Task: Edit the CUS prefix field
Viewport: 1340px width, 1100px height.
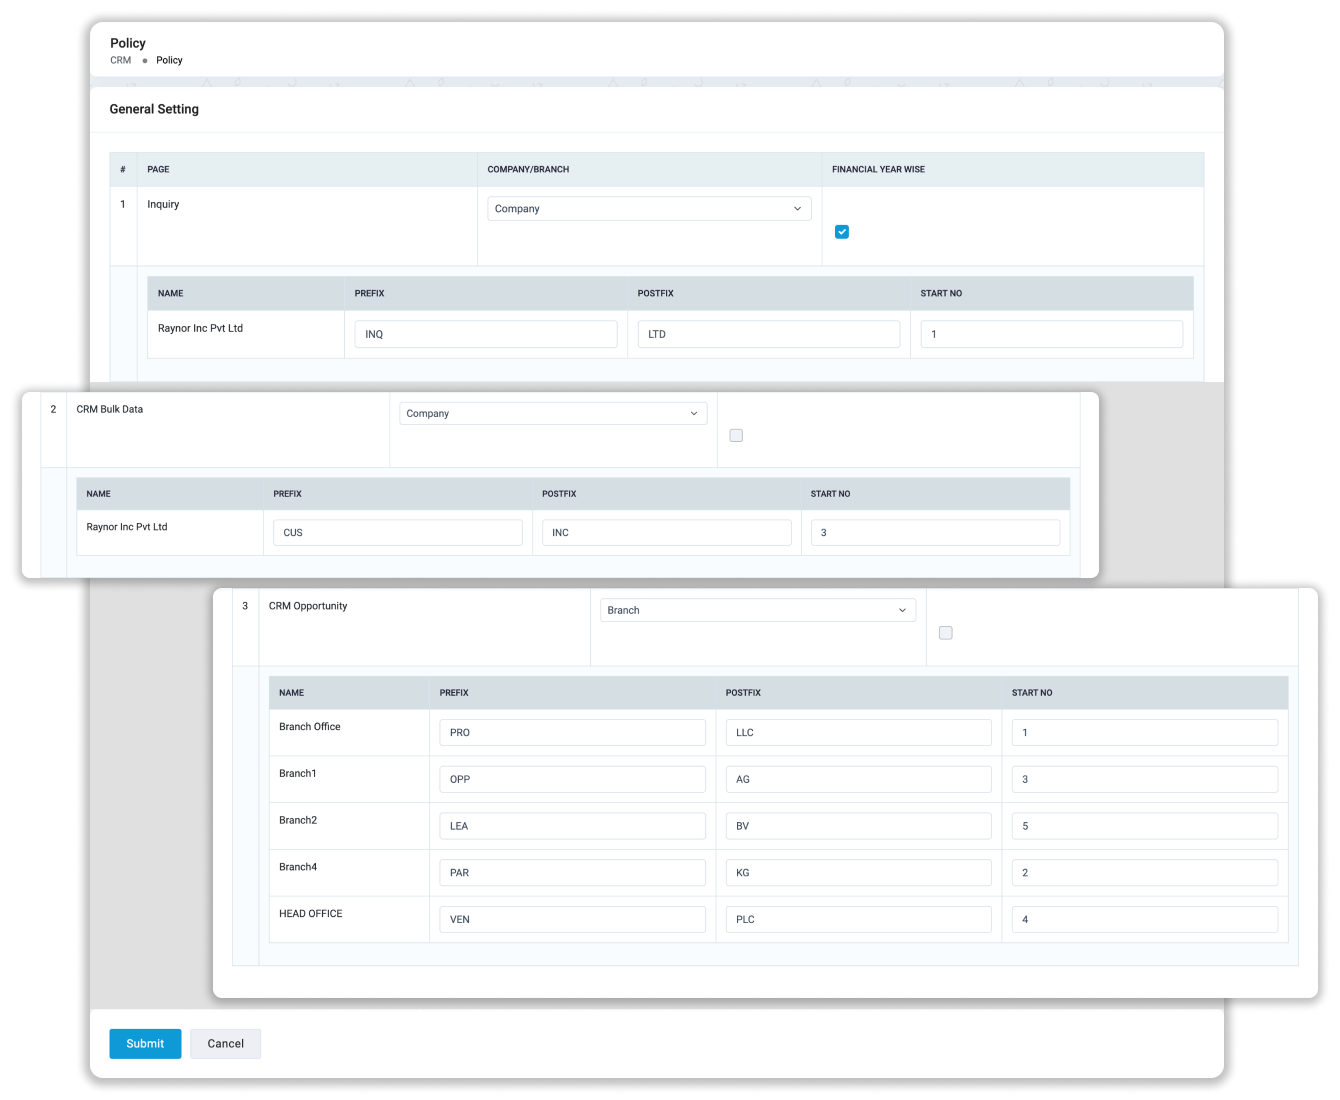Action: pyautogui.click(x=397, y=532)
